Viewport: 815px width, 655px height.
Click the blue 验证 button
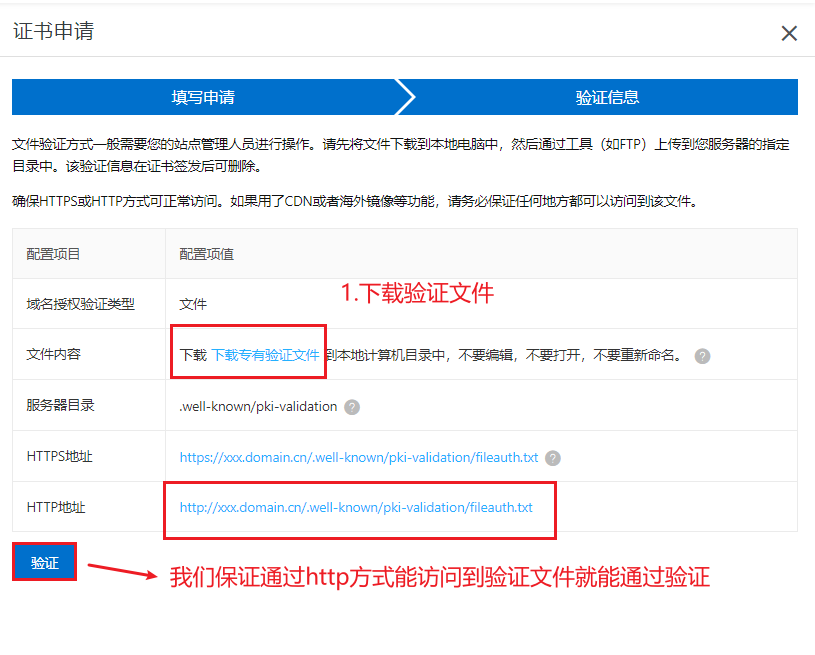pos(45,562)
